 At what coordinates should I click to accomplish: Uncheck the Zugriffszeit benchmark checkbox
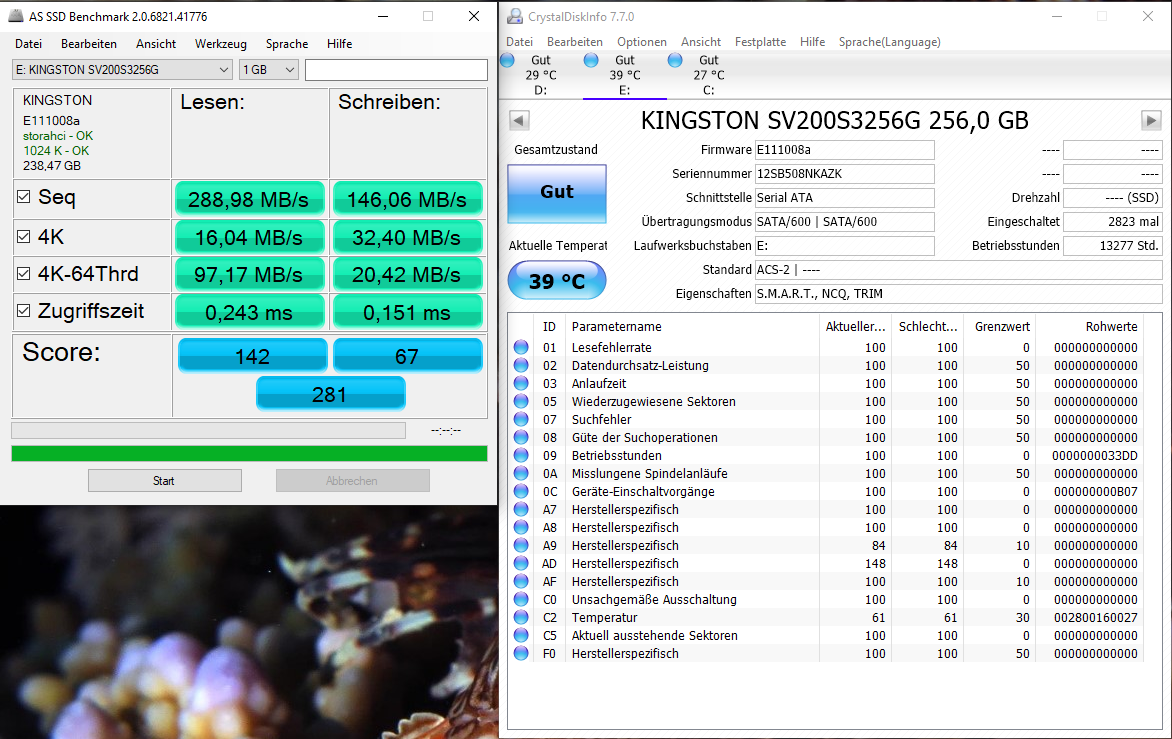click(24, 311)
